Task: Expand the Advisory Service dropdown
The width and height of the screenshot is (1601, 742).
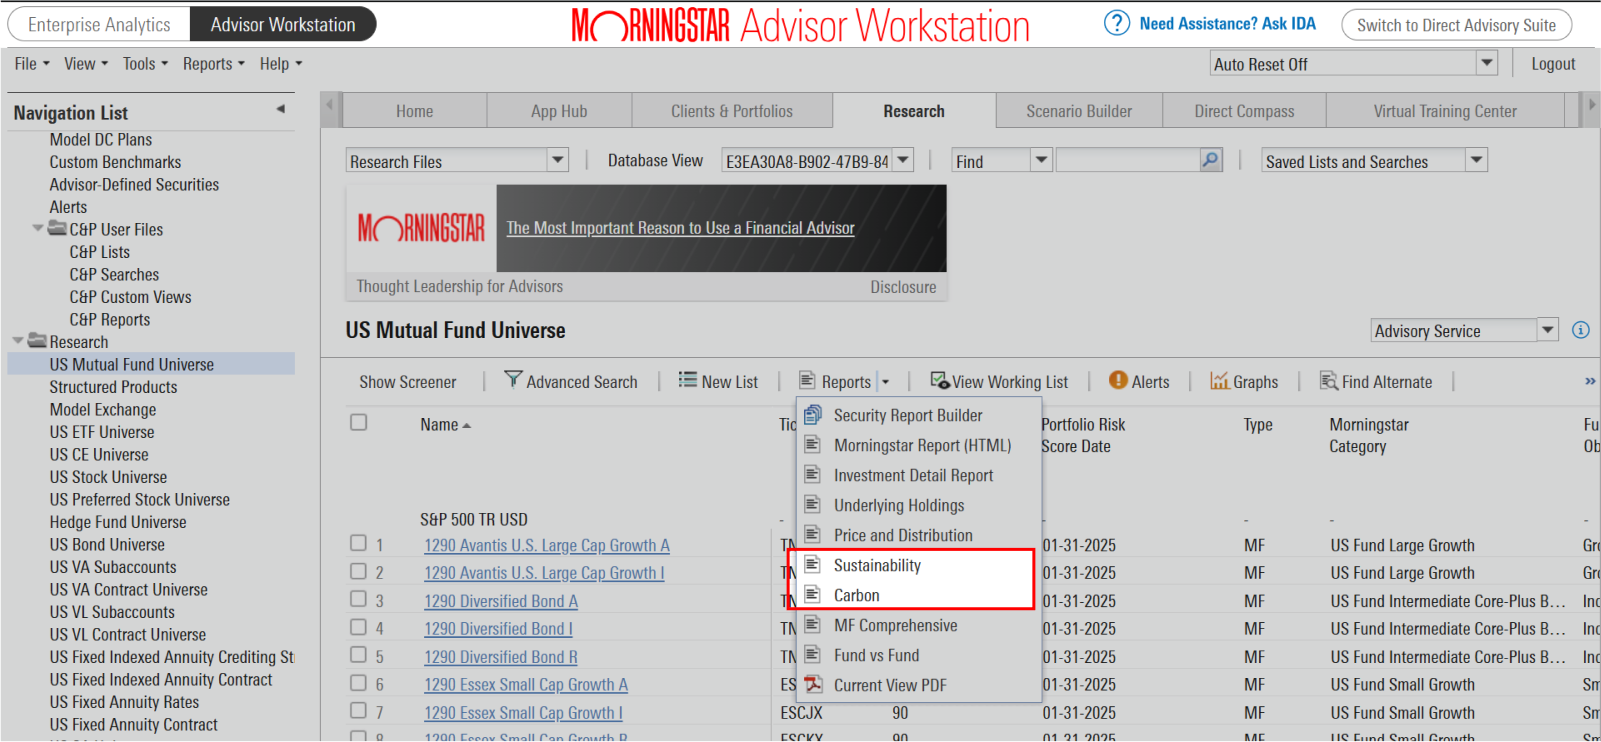Action: pos(1547,330)
